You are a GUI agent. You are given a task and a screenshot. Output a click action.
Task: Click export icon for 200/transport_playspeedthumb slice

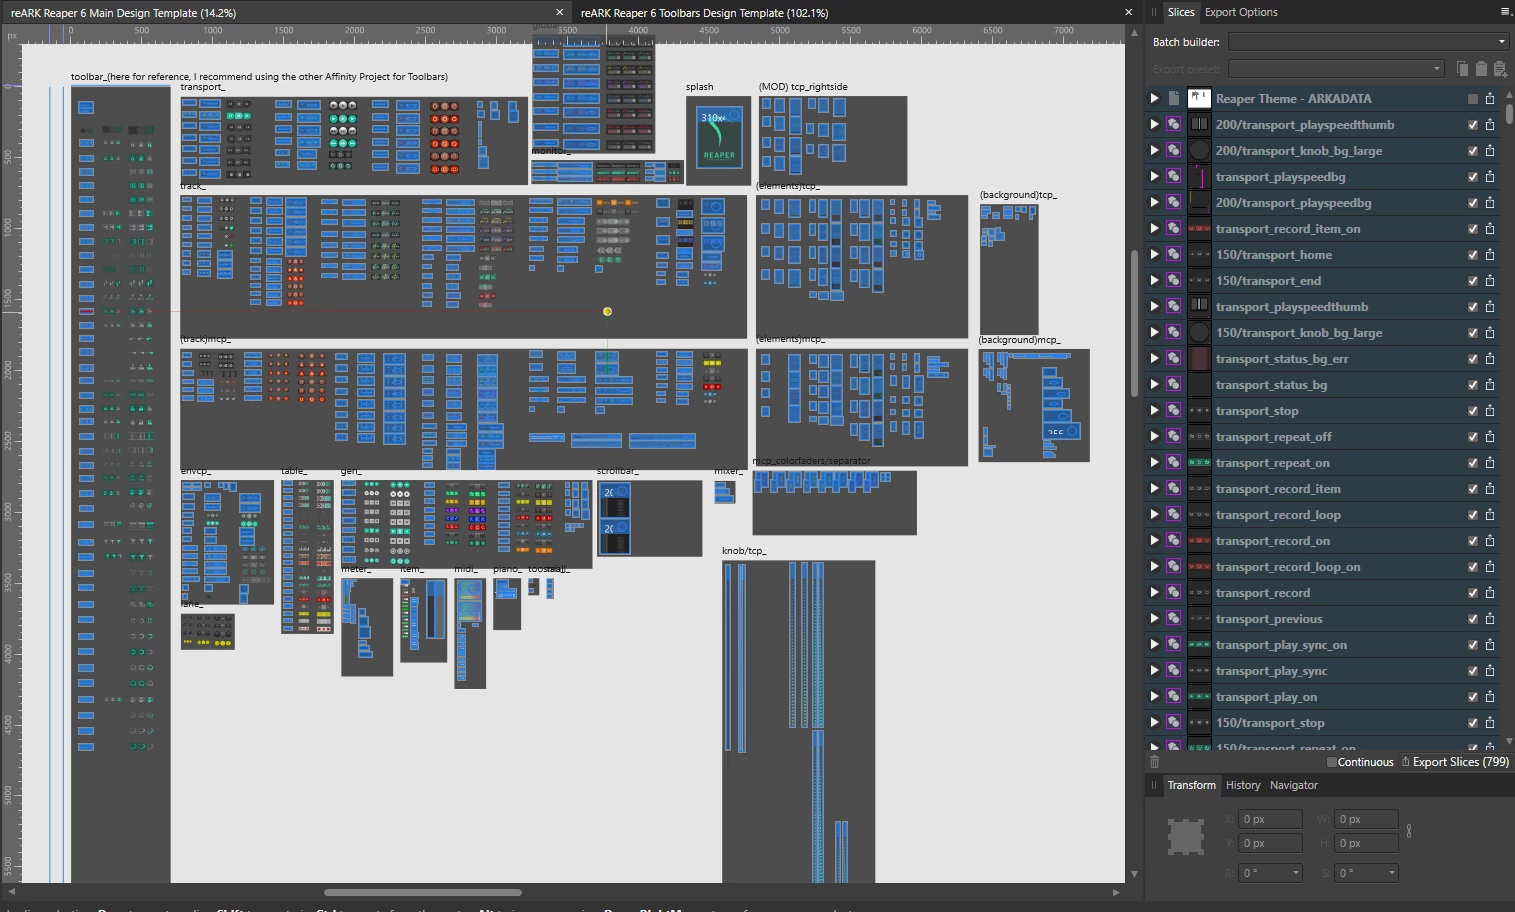tap(1490, 124)
